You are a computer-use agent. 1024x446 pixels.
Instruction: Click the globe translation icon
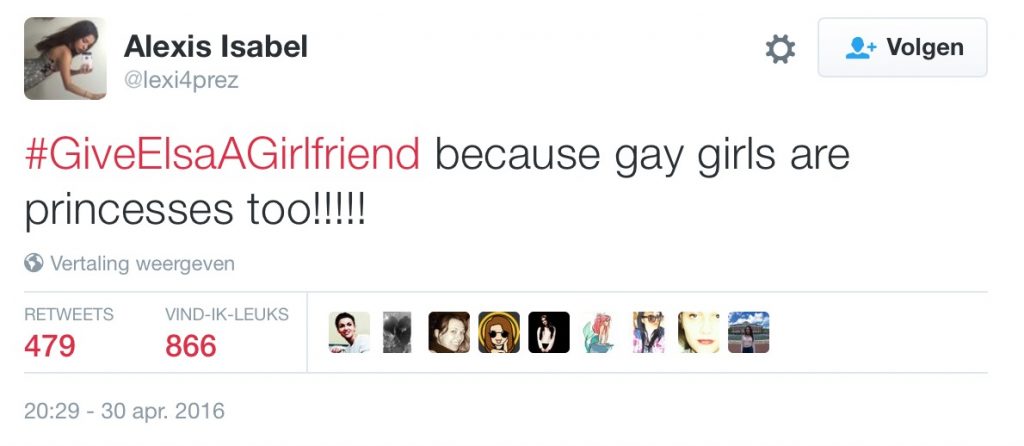pos(34,264)
